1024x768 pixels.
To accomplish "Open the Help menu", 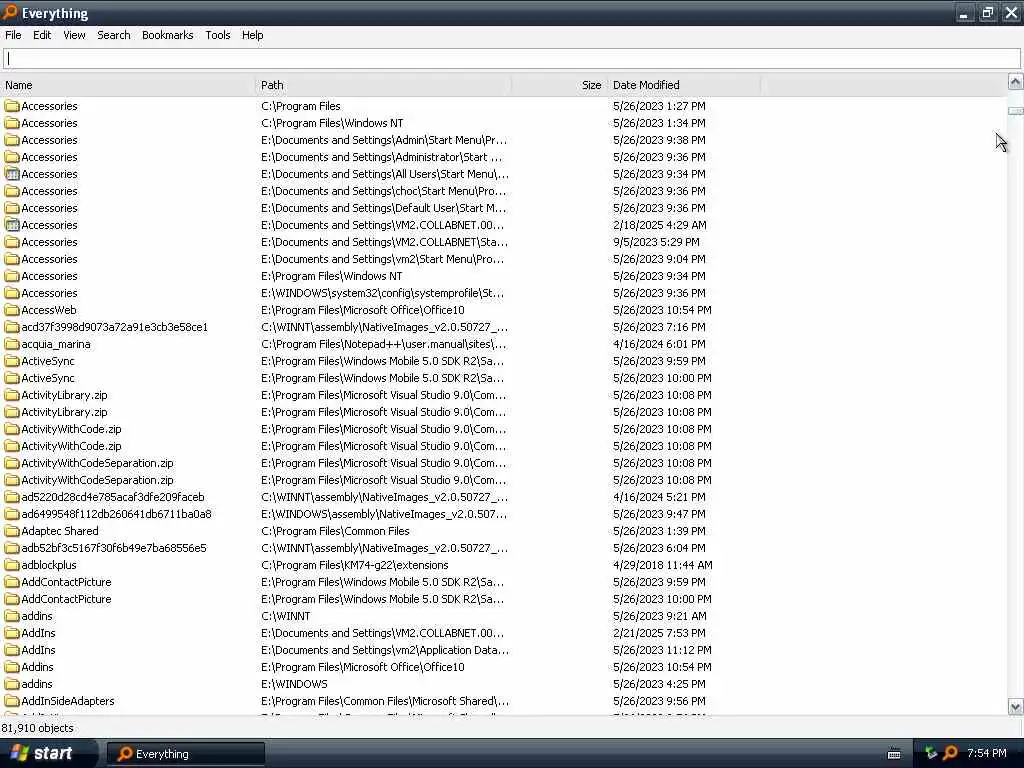I will 252,35.
